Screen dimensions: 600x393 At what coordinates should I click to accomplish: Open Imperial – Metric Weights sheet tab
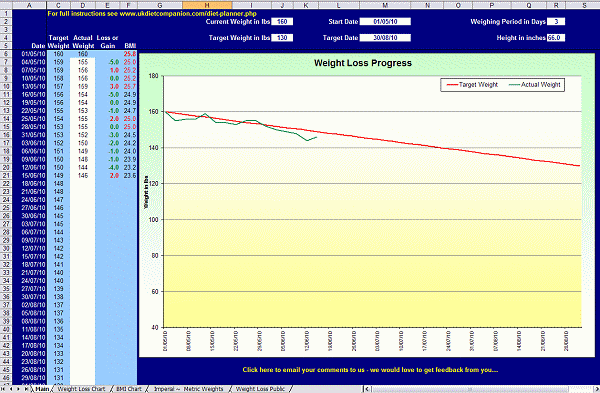188,389
